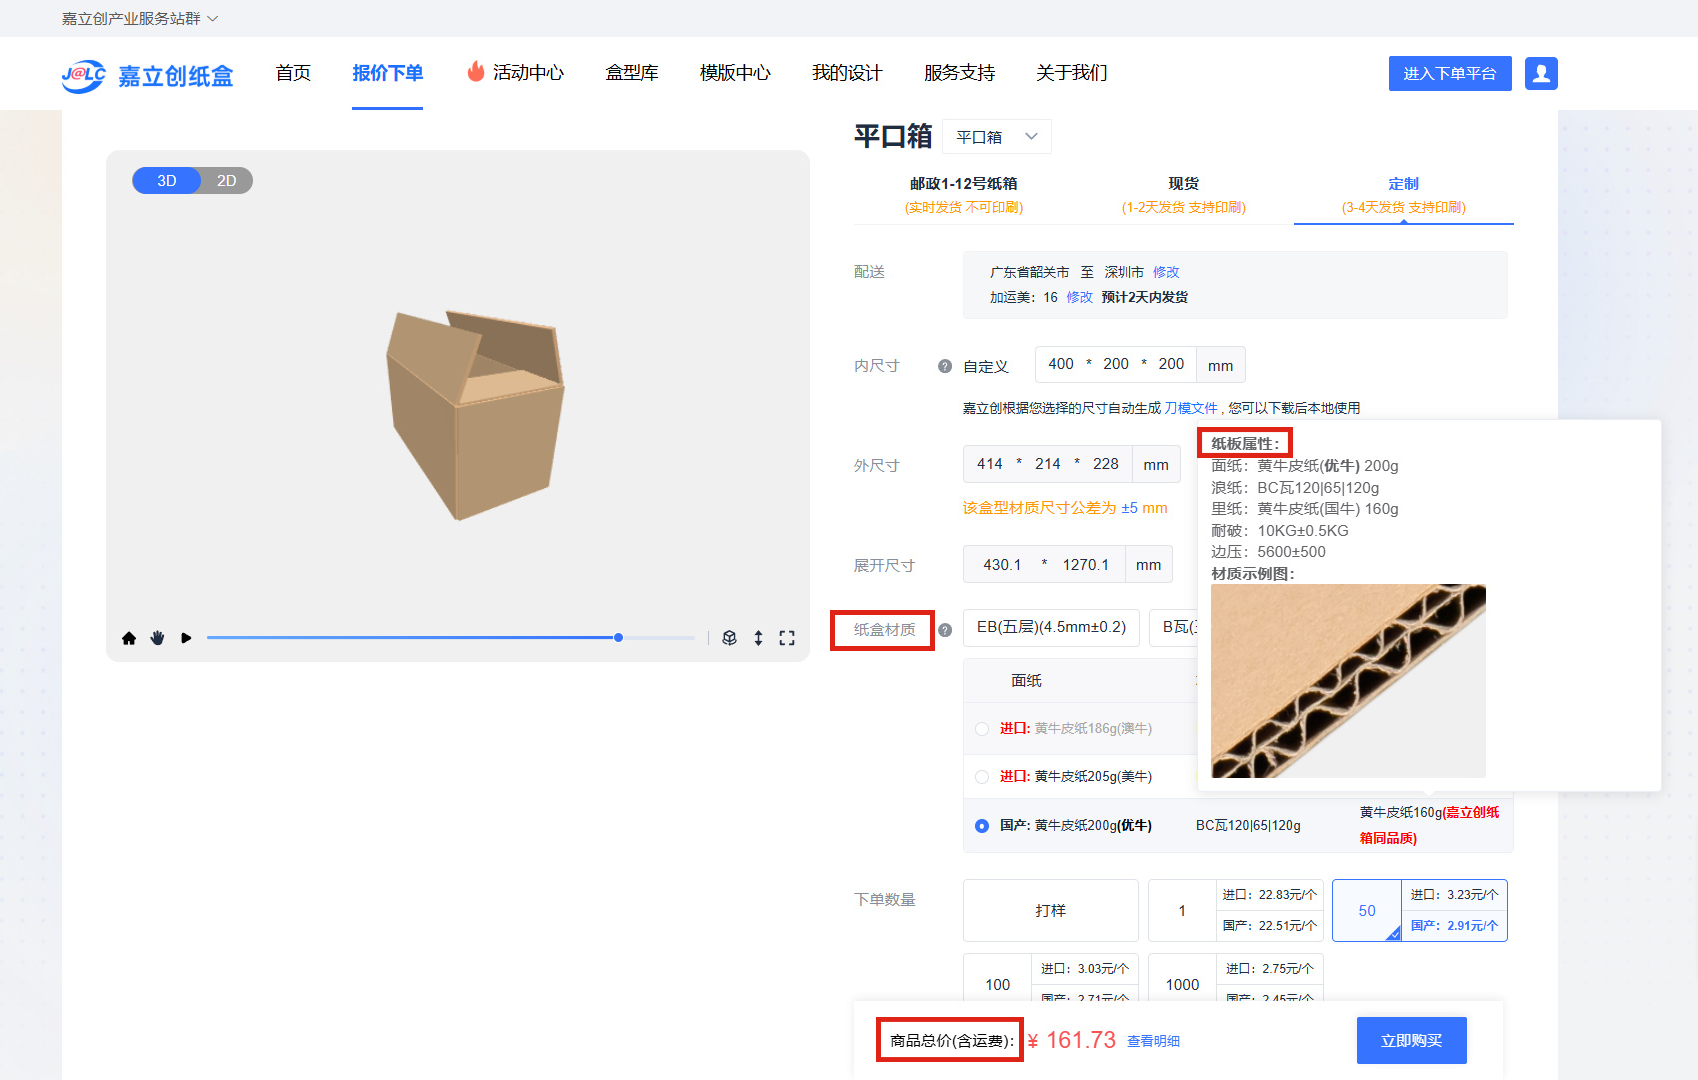Open 盒型库 in the navigation bar
This screenshot has width=1698, height=1080.
pyautogui.click(x=631, y=73)
